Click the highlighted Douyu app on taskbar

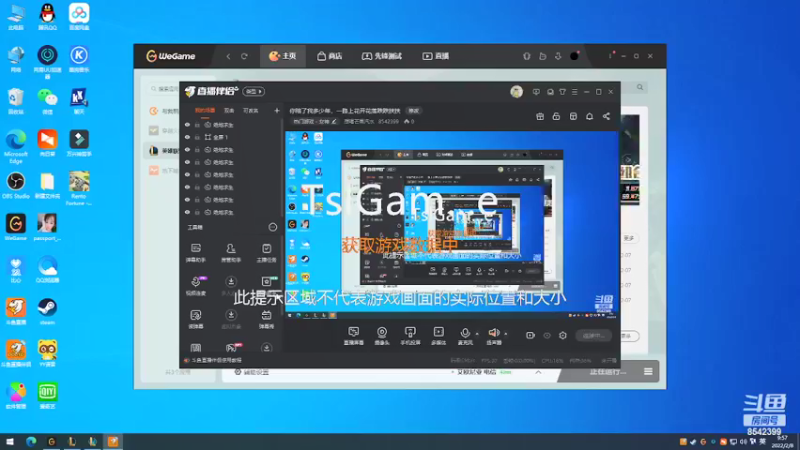pos(113,442)
